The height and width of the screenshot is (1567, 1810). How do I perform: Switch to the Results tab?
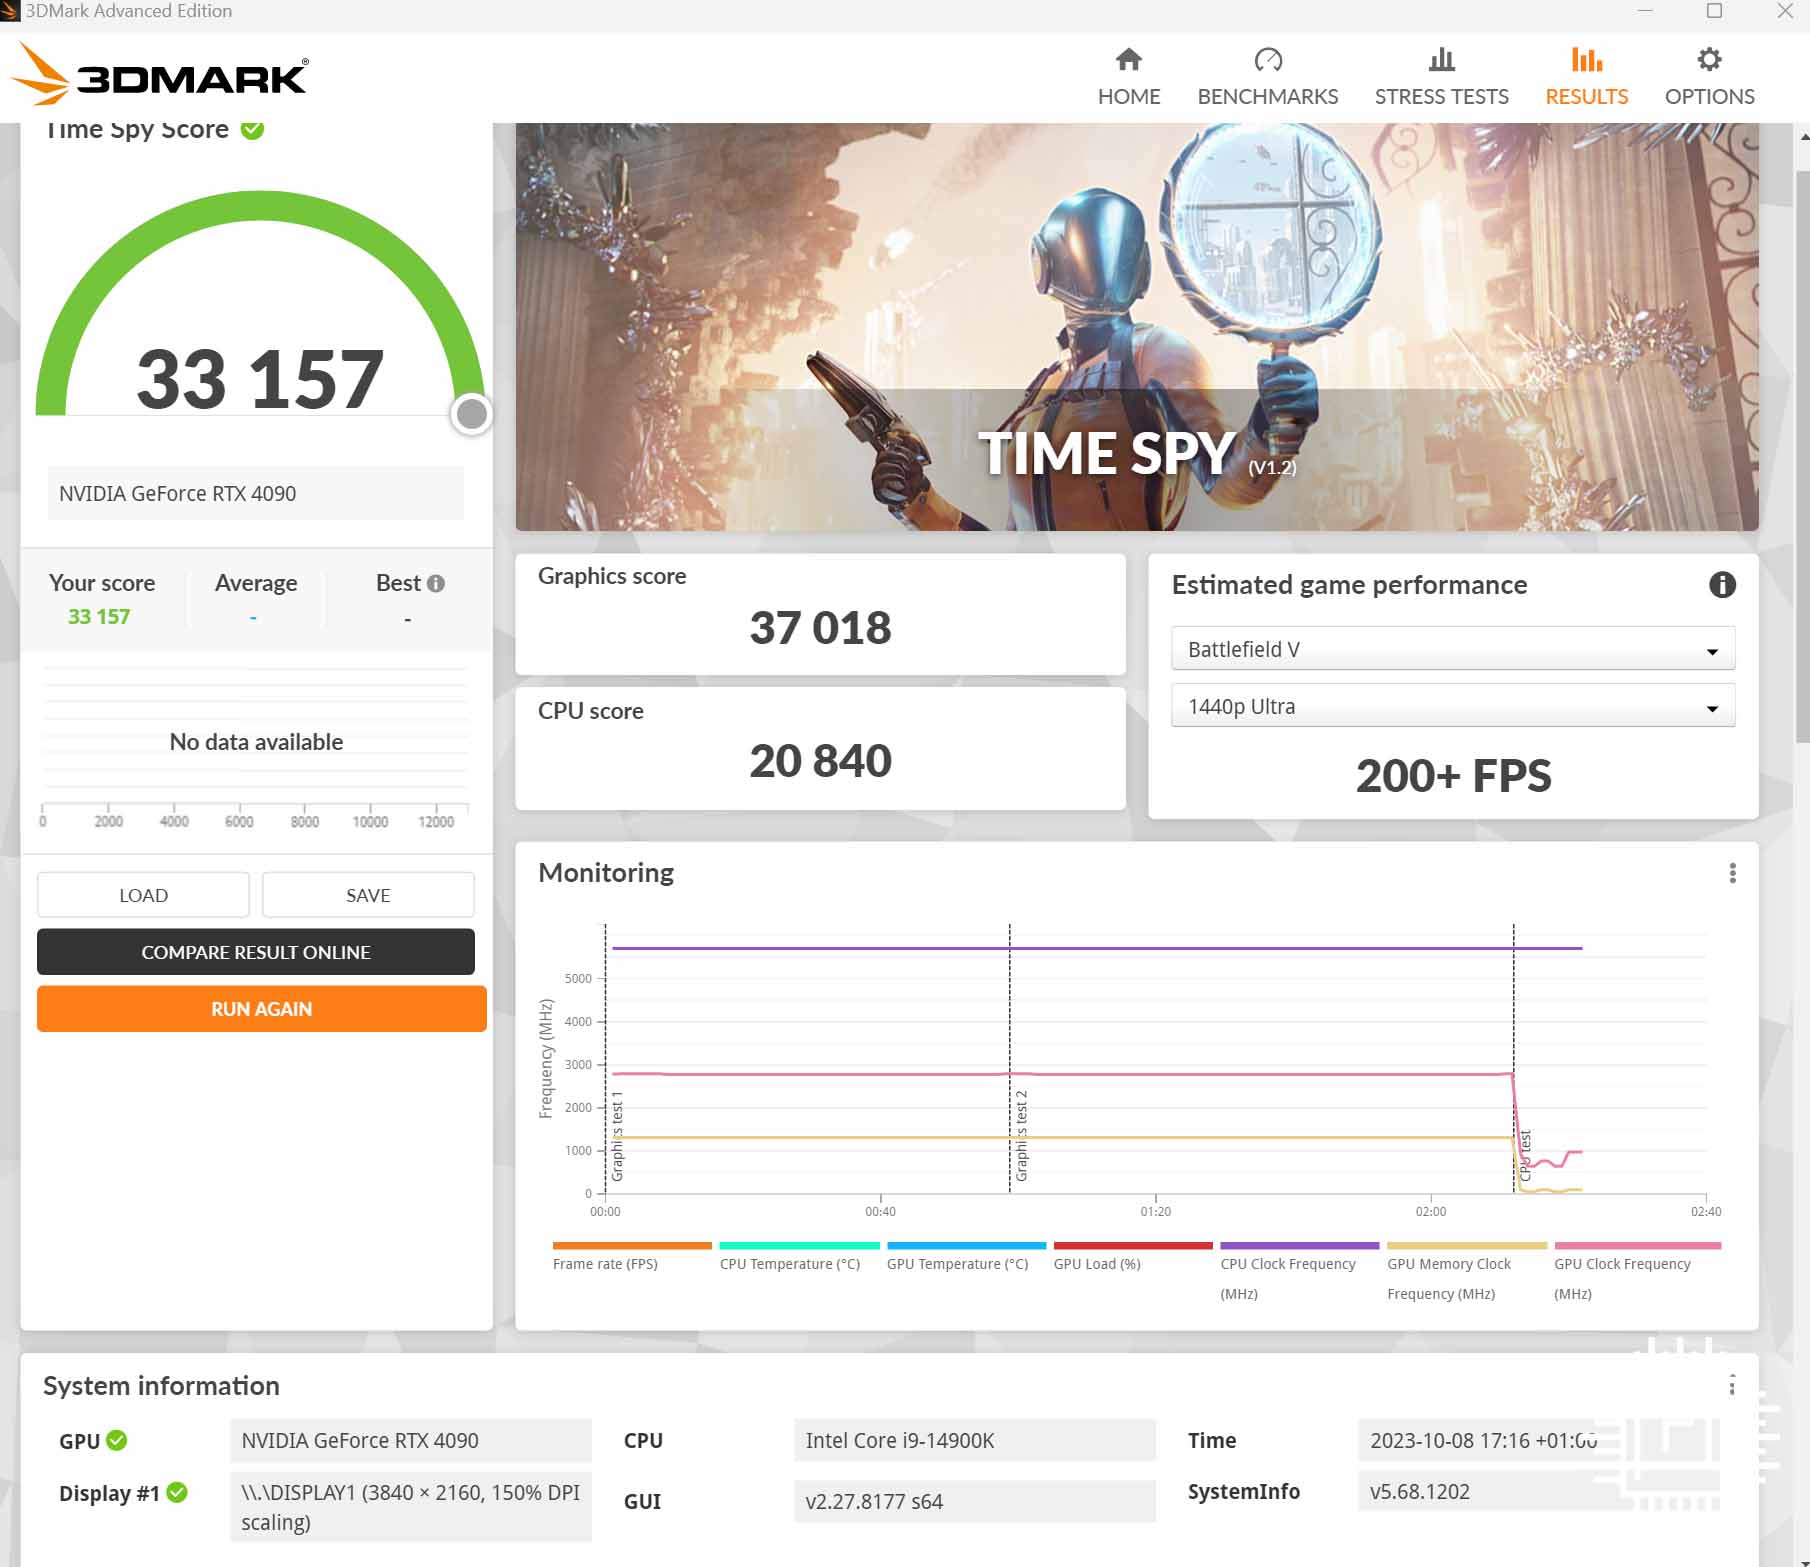point(1586,77)
